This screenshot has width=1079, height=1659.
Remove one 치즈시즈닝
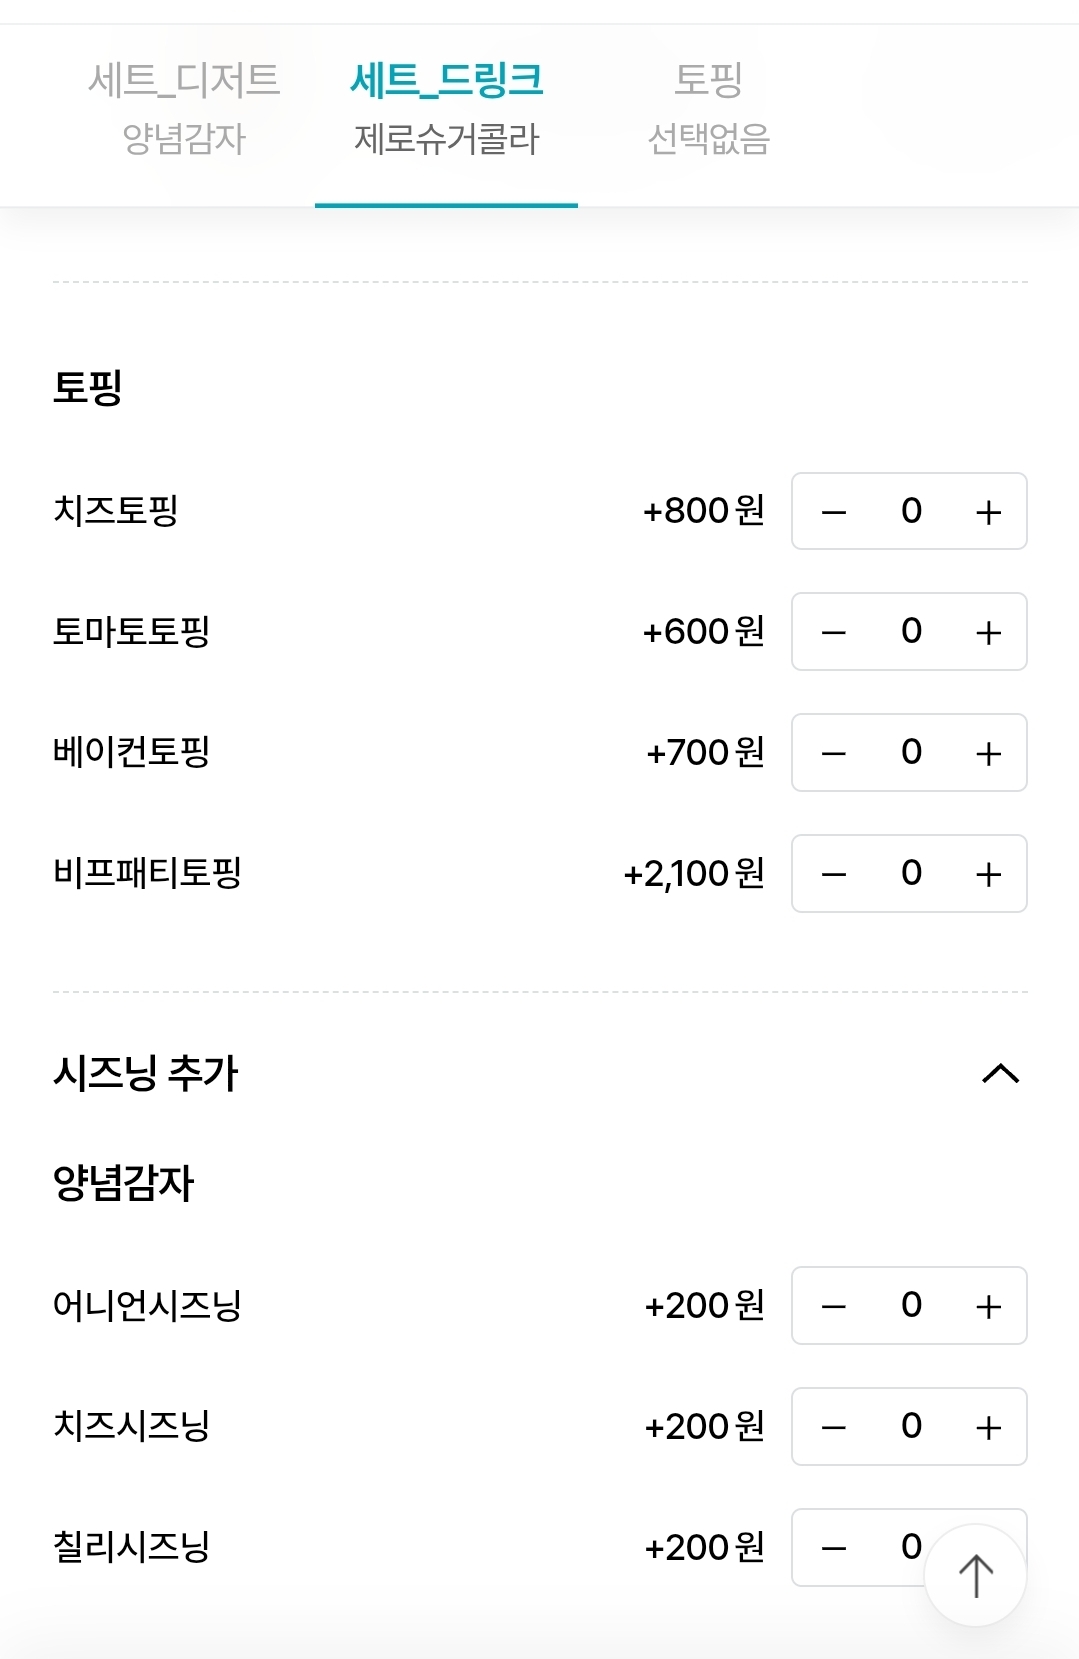834,1427
